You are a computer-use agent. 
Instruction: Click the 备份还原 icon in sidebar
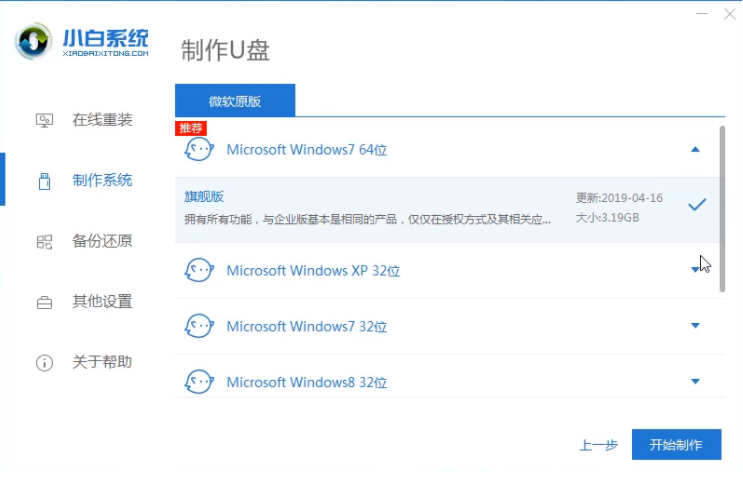(44, 241)
